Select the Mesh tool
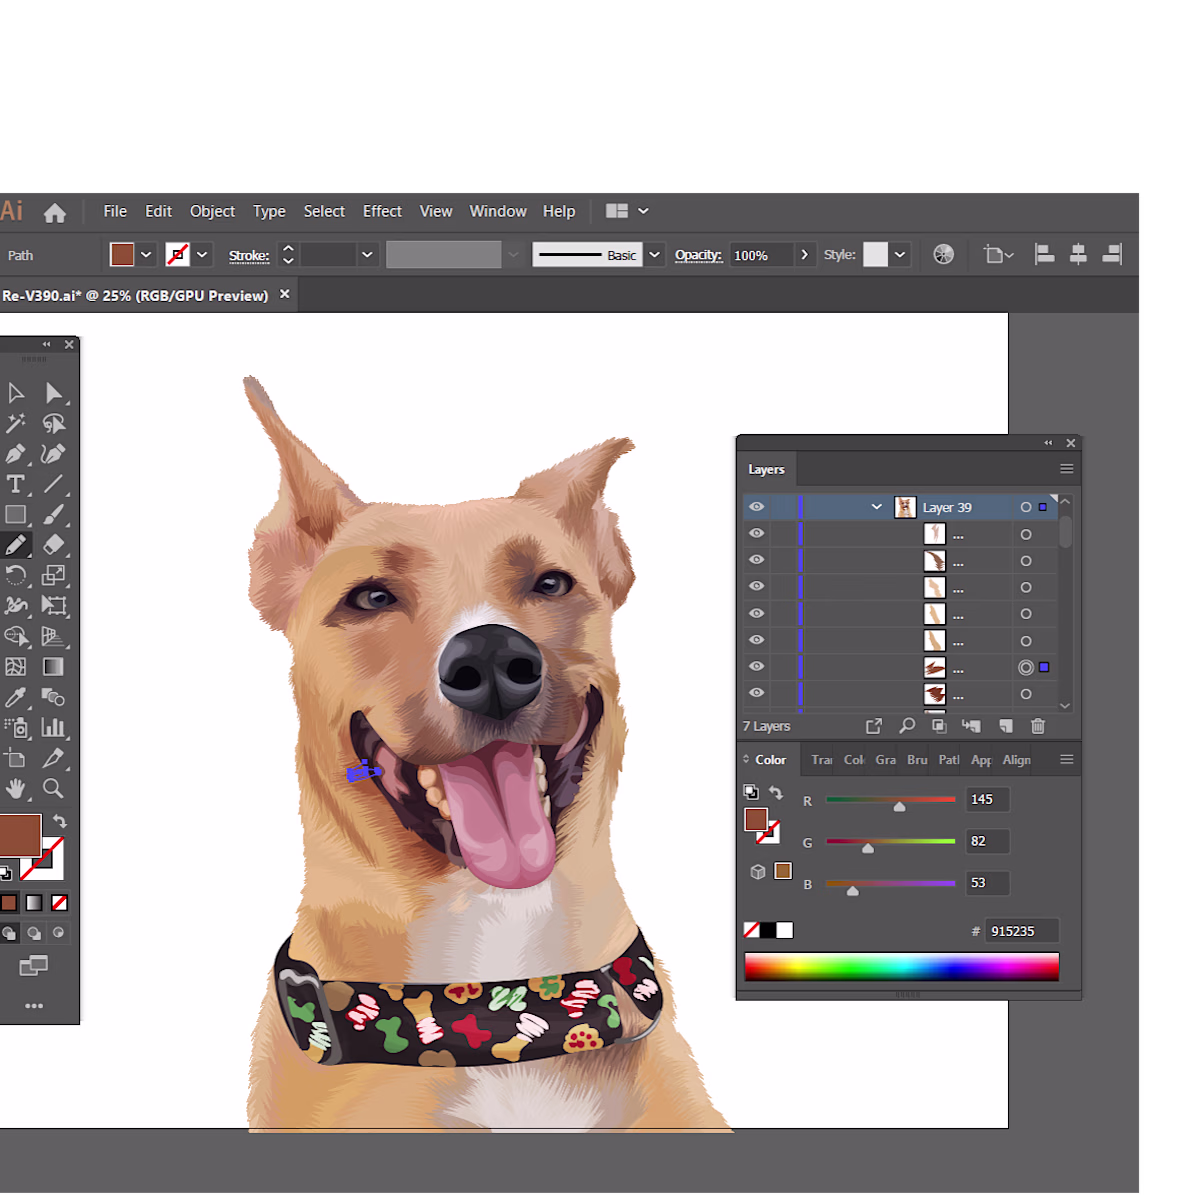Screen dimensions: 1200x1200 tap(16, 667)
